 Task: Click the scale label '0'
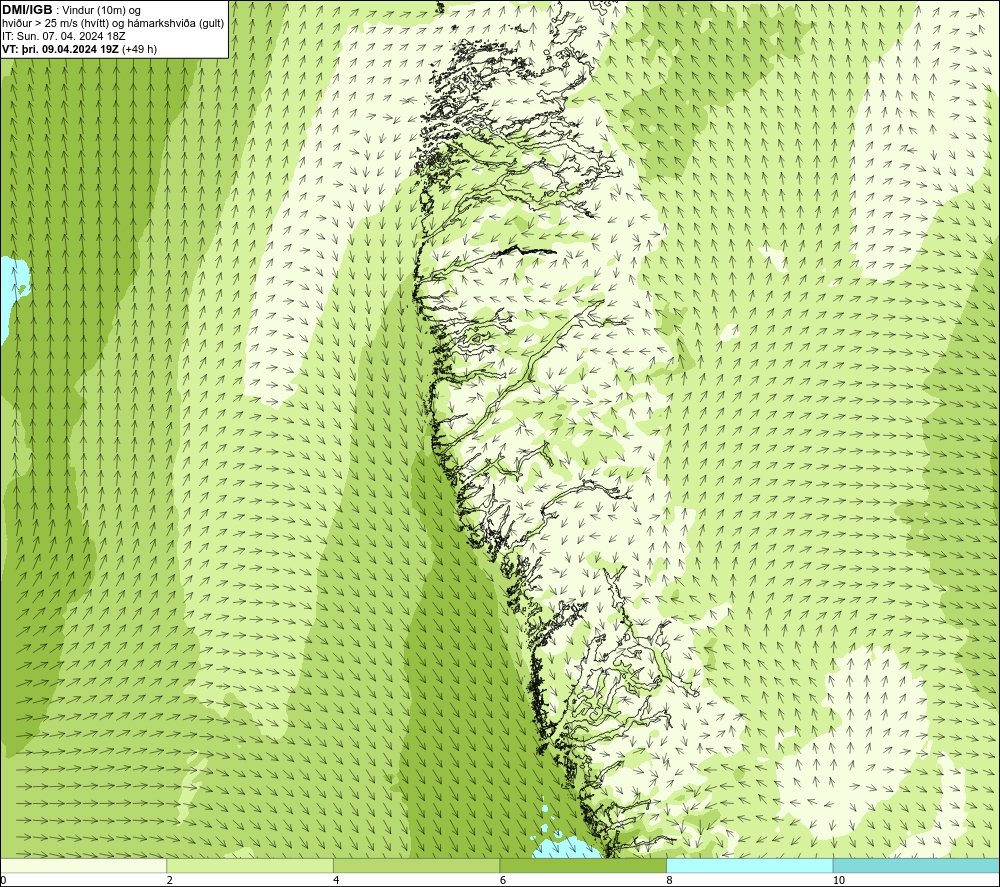tap(3, 880)
